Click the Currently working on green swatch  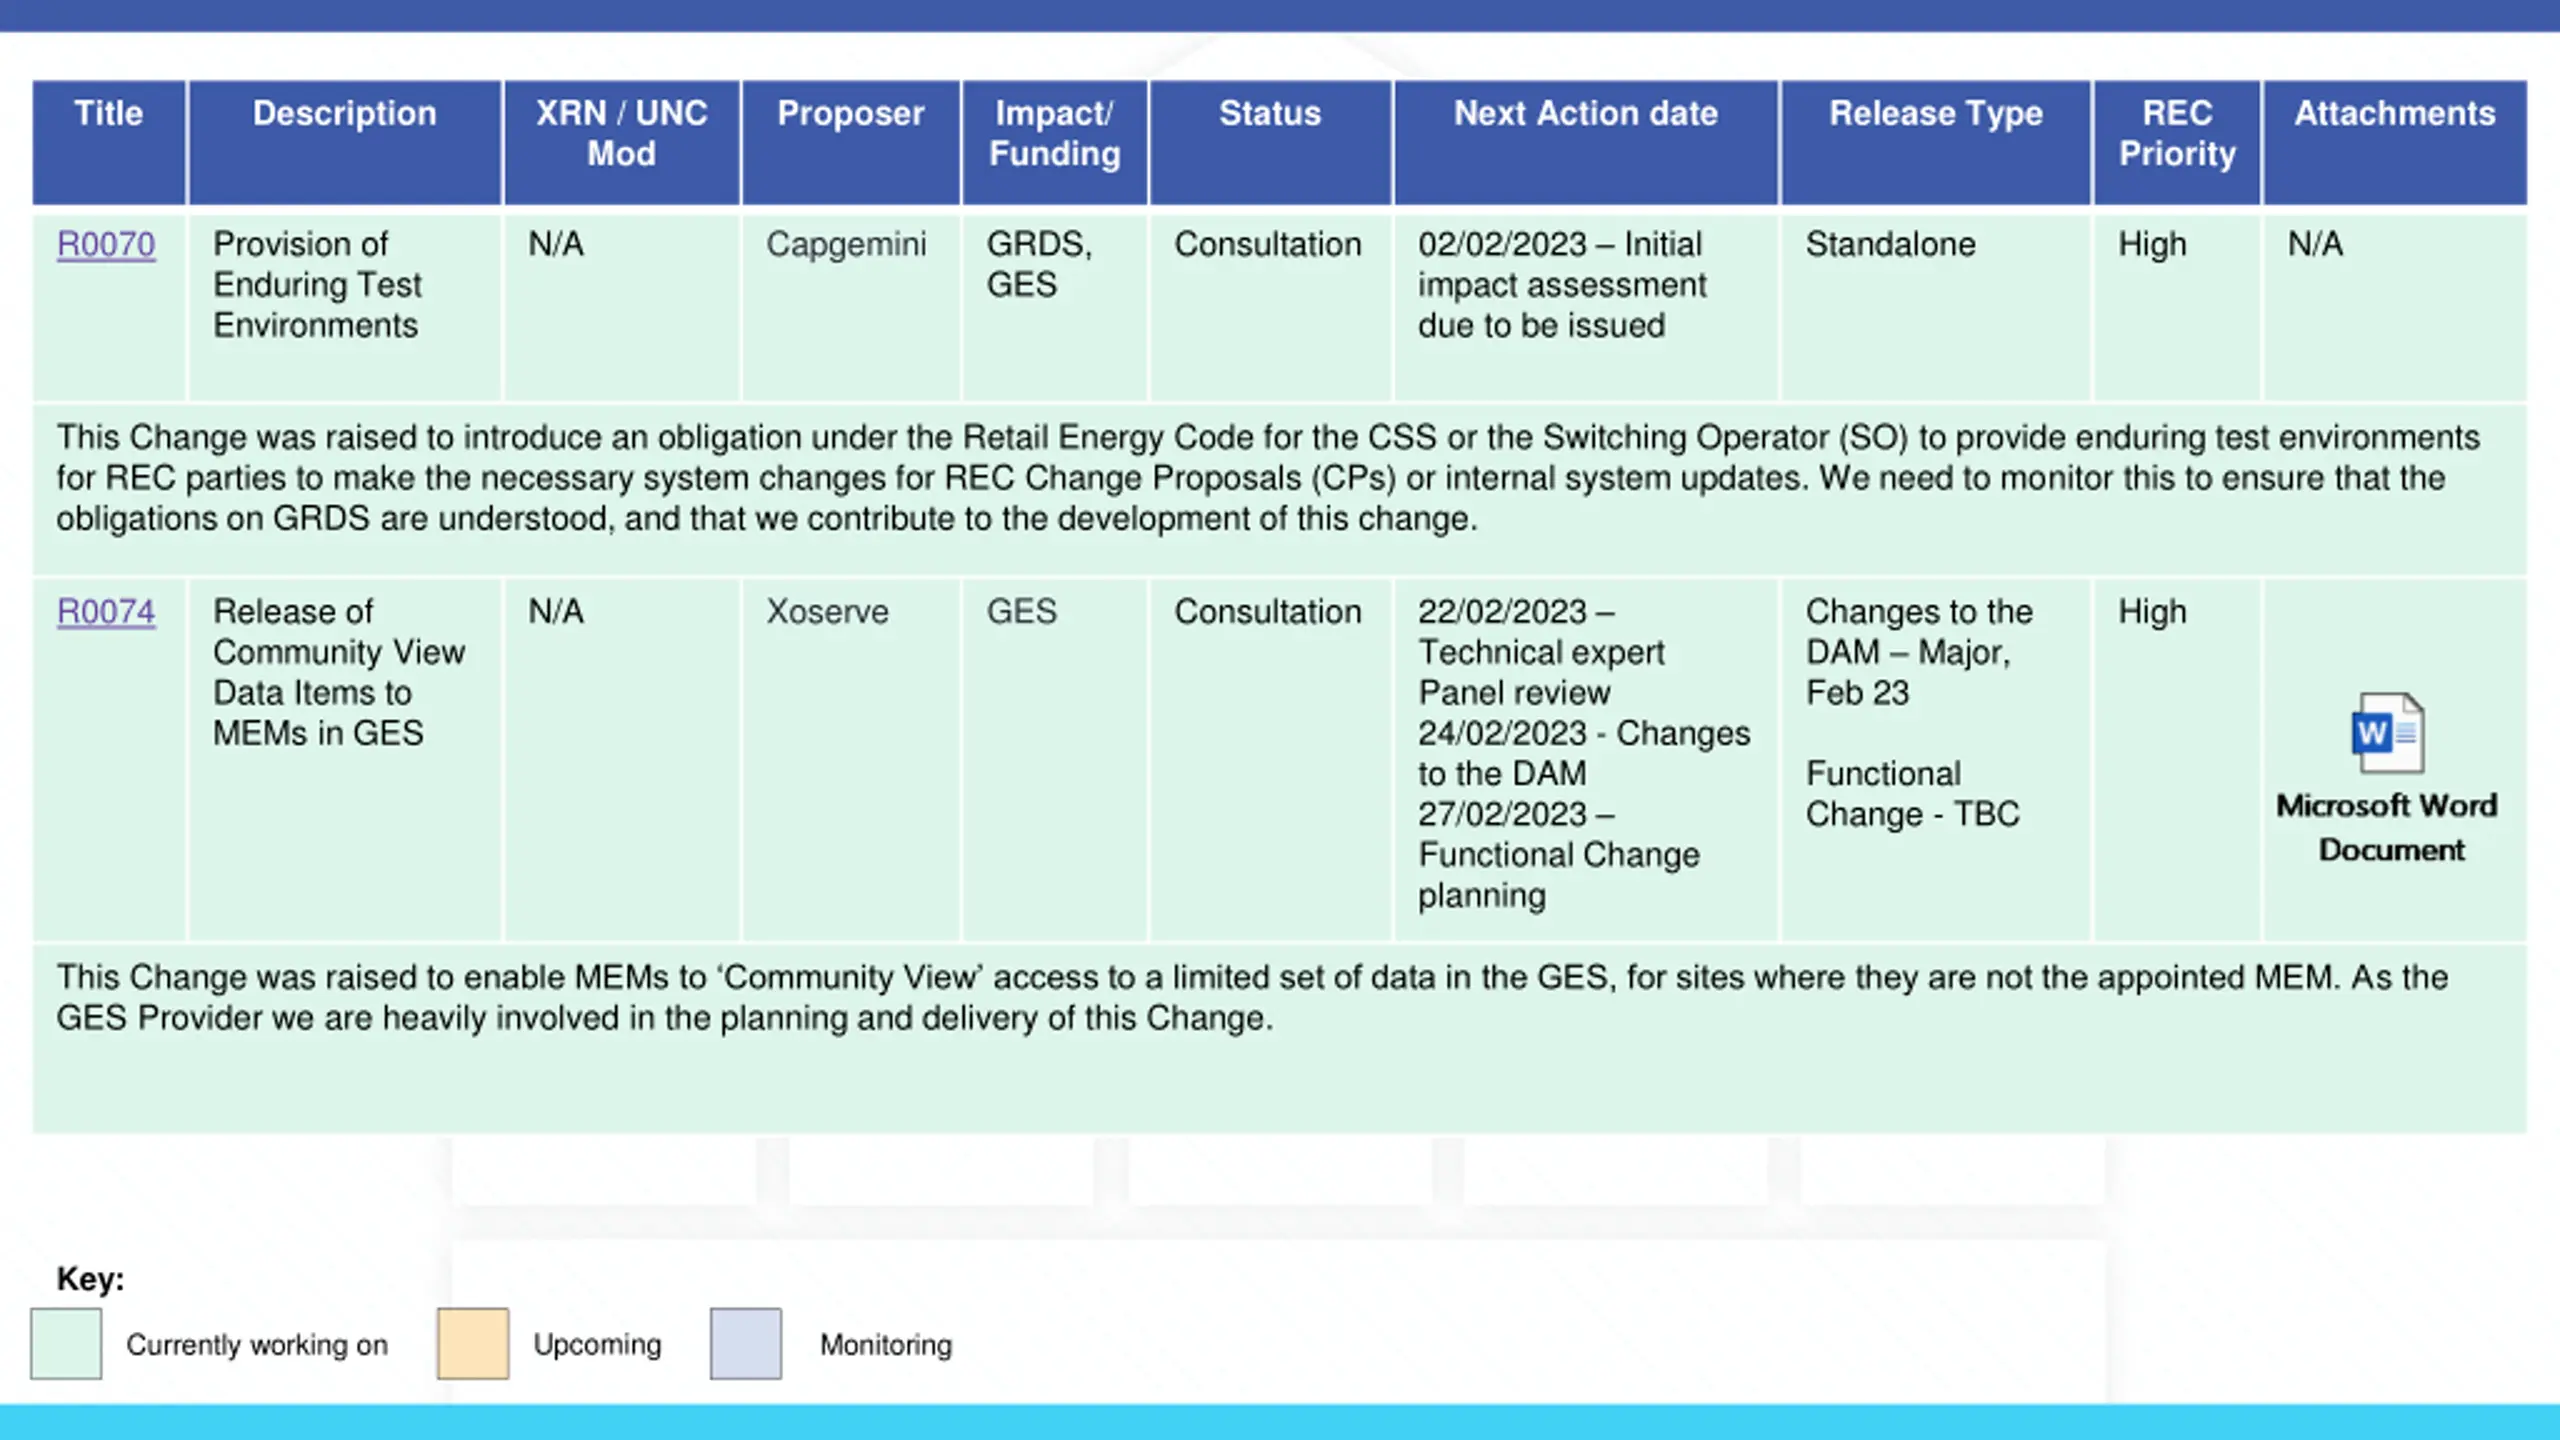tap(66, 1343)
